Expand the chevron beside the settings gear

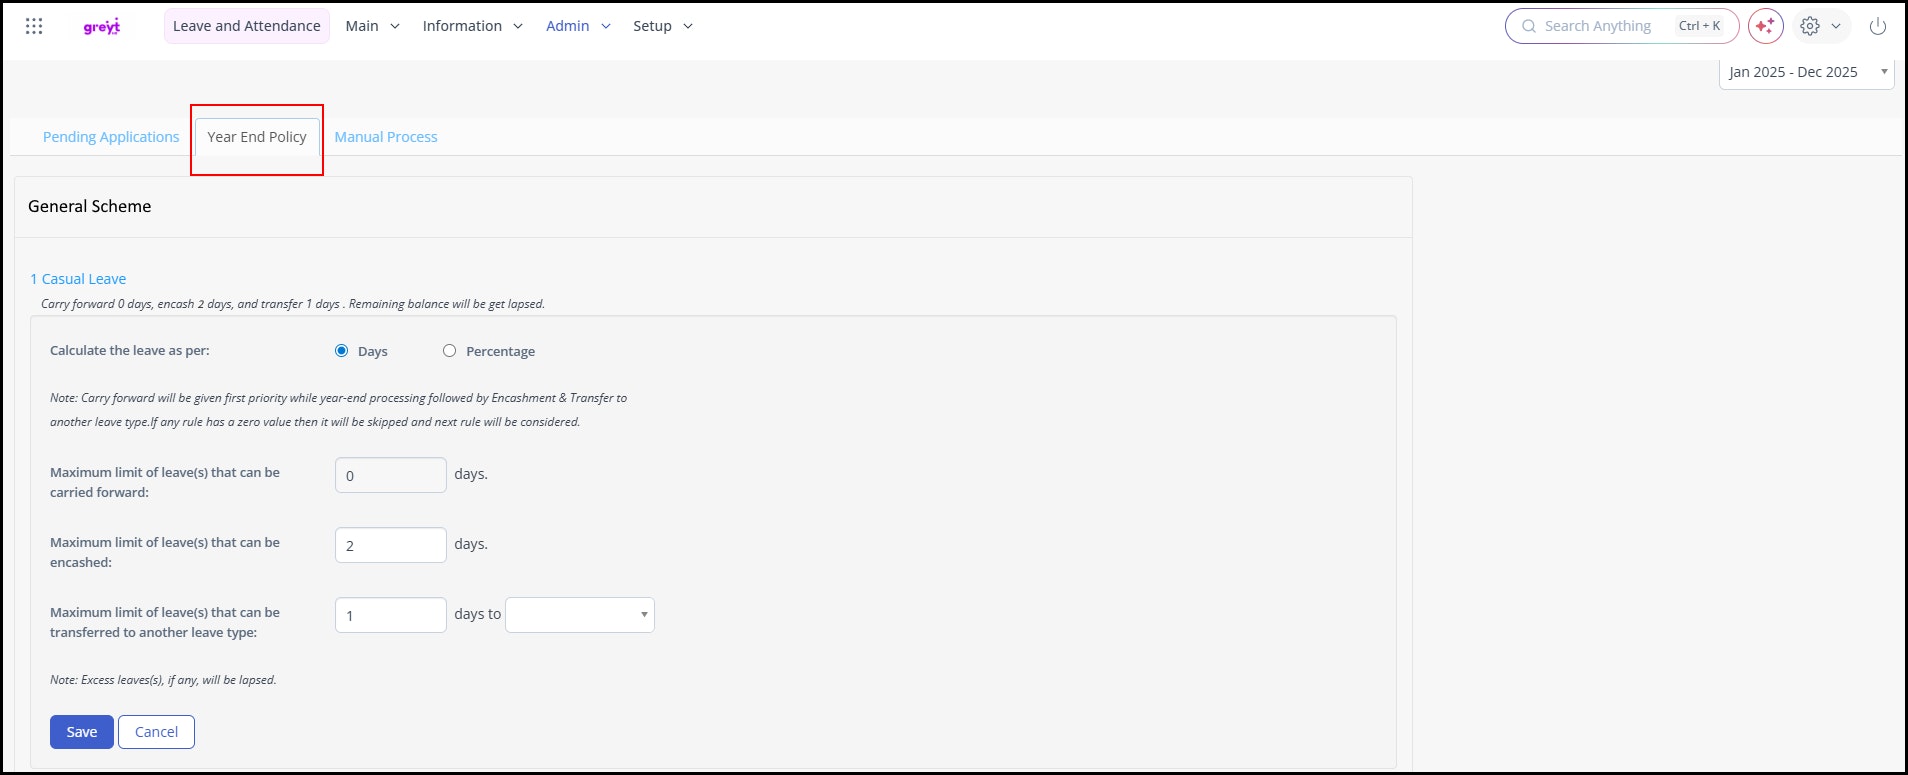pyautogui.click(x=1836, y=26)
